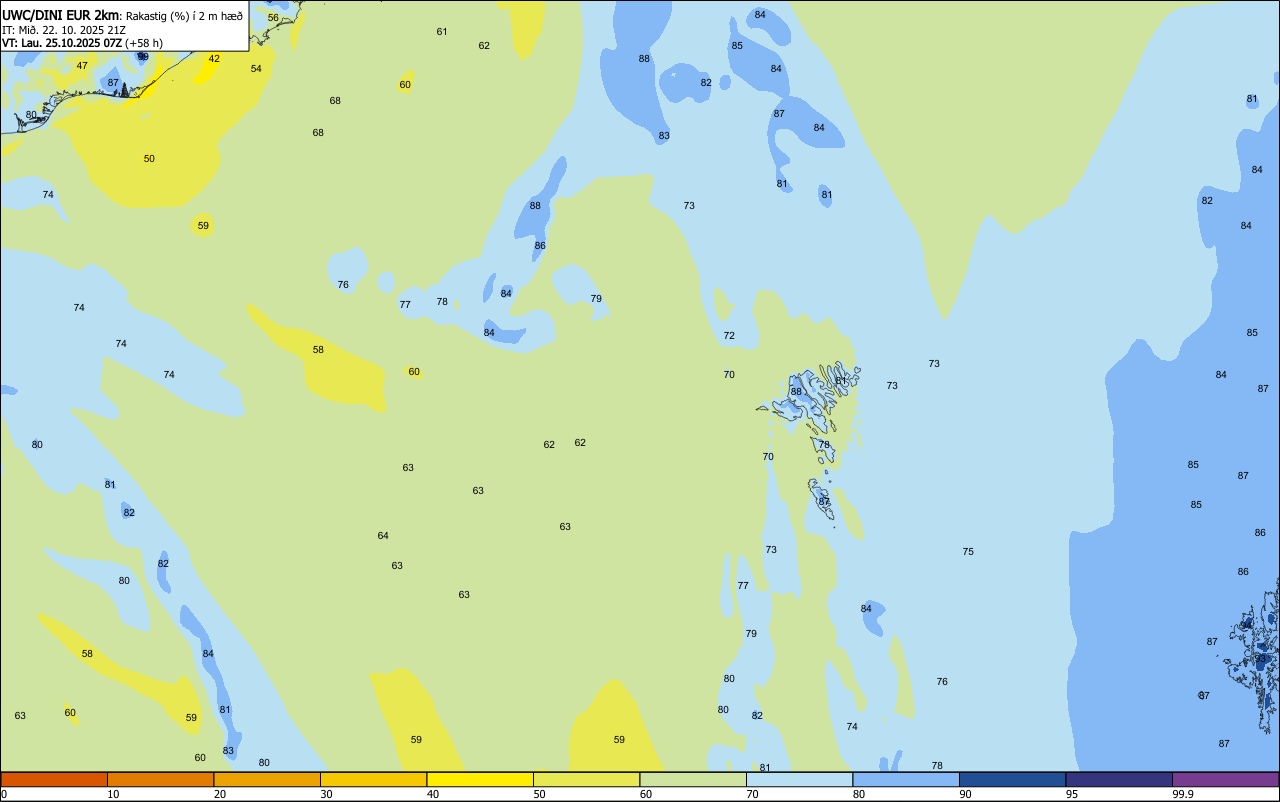Pick the 60–70 pale green legend segment
Screen dimensions: 1280x802
[x=693, y=779]
